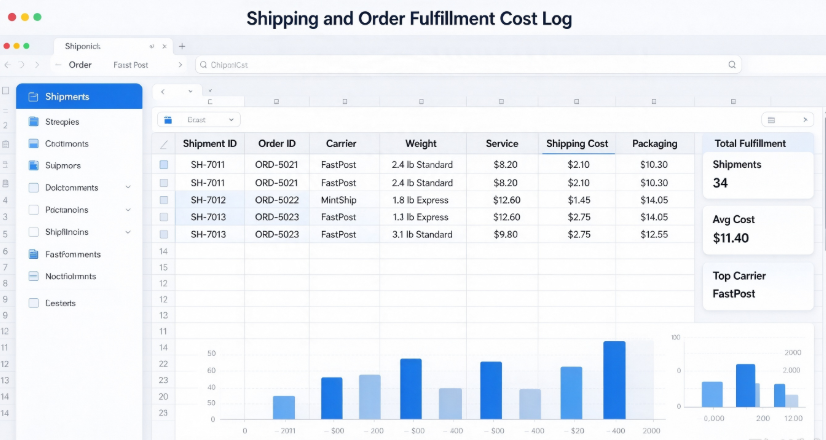Focus the ChipanlCst search field
The image size is (826, 440).
tap(468, 65)
